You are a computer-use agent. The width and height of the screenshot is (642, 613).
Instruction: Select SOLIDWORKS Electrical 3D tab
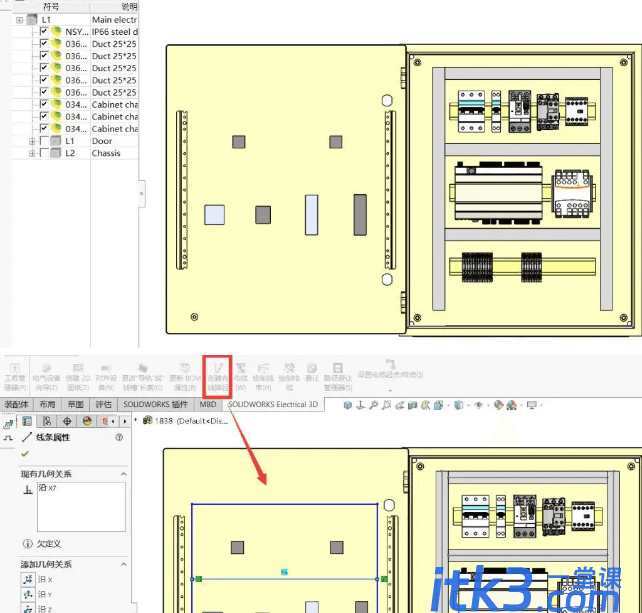point(273,405)
